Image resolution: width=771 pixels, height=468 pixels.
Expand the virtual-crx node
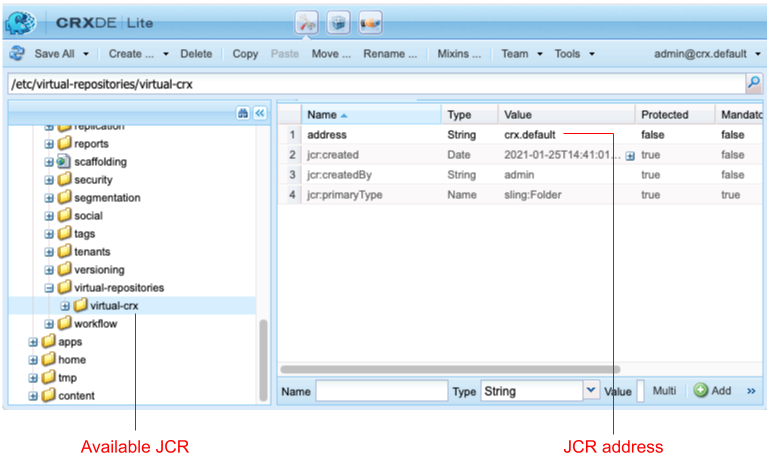(x=65, y=306)
